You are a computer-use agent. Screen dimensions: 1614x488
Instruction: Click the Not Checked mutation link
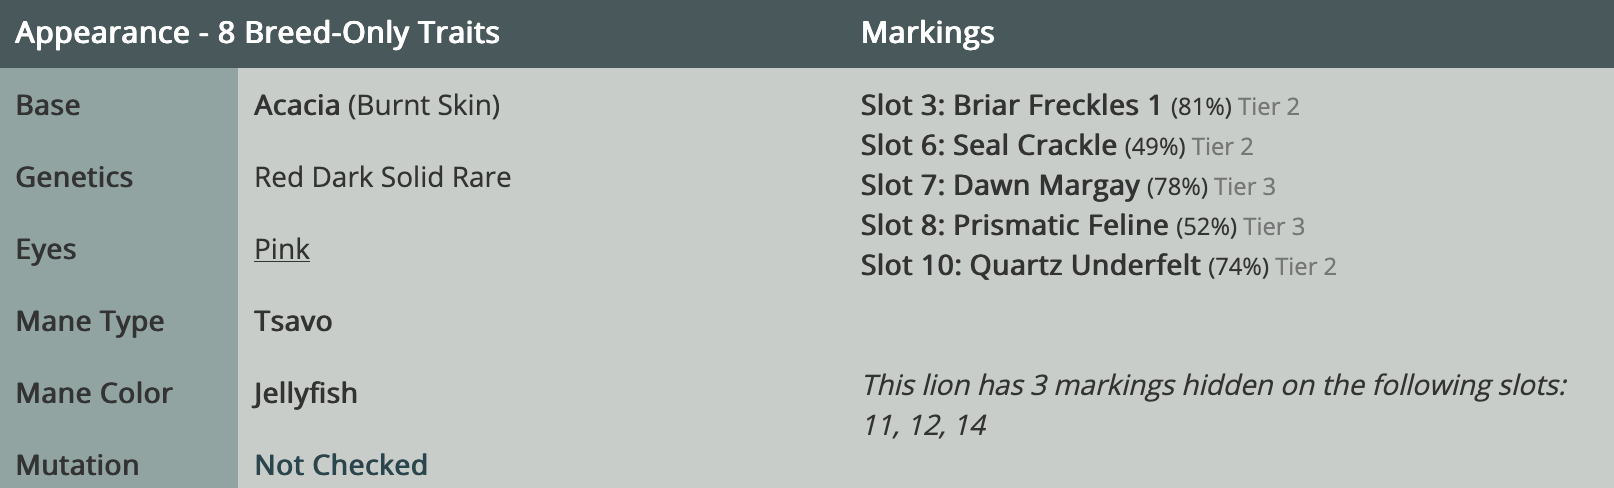pyautogui.click(x=341, y=465)
